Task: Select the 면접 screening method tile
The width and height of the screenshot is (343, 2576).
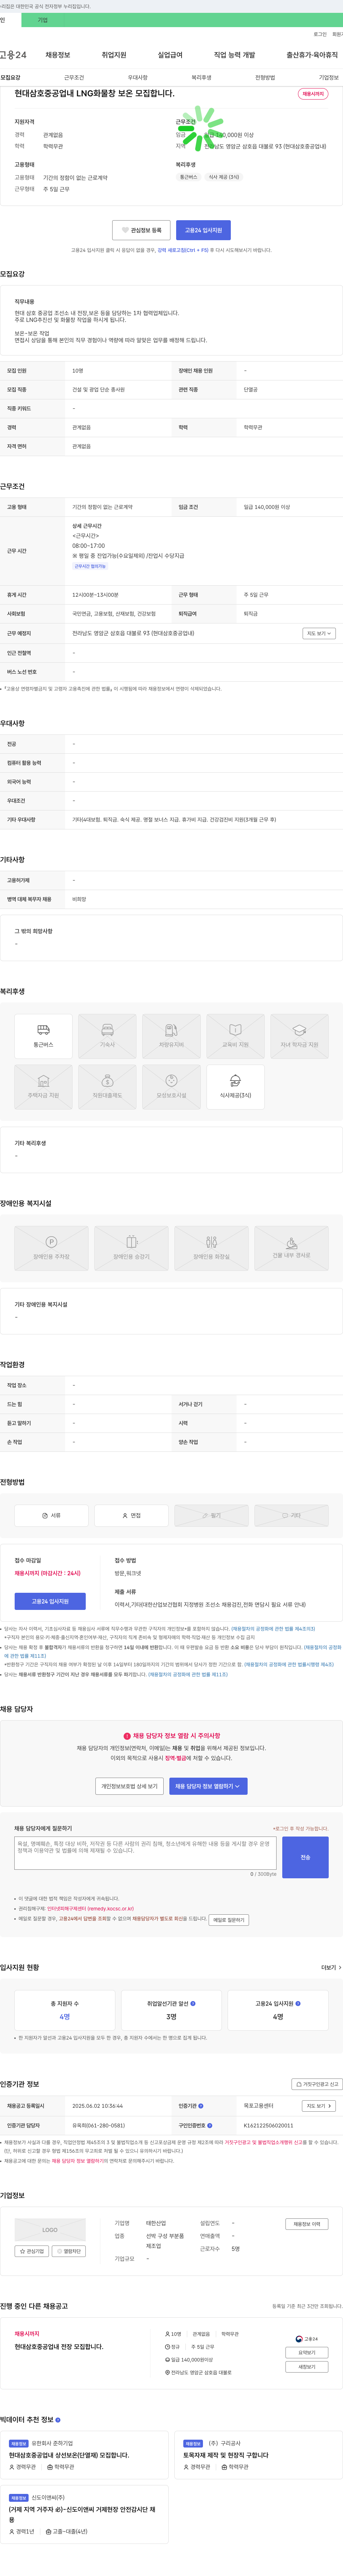Action: [x=131, y=1515]
